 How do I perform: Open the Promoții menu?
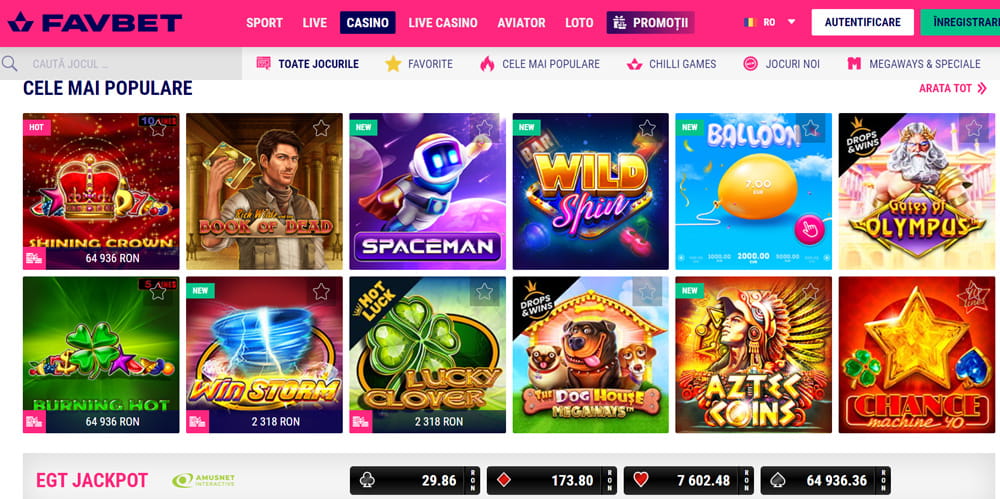[651, 23]
